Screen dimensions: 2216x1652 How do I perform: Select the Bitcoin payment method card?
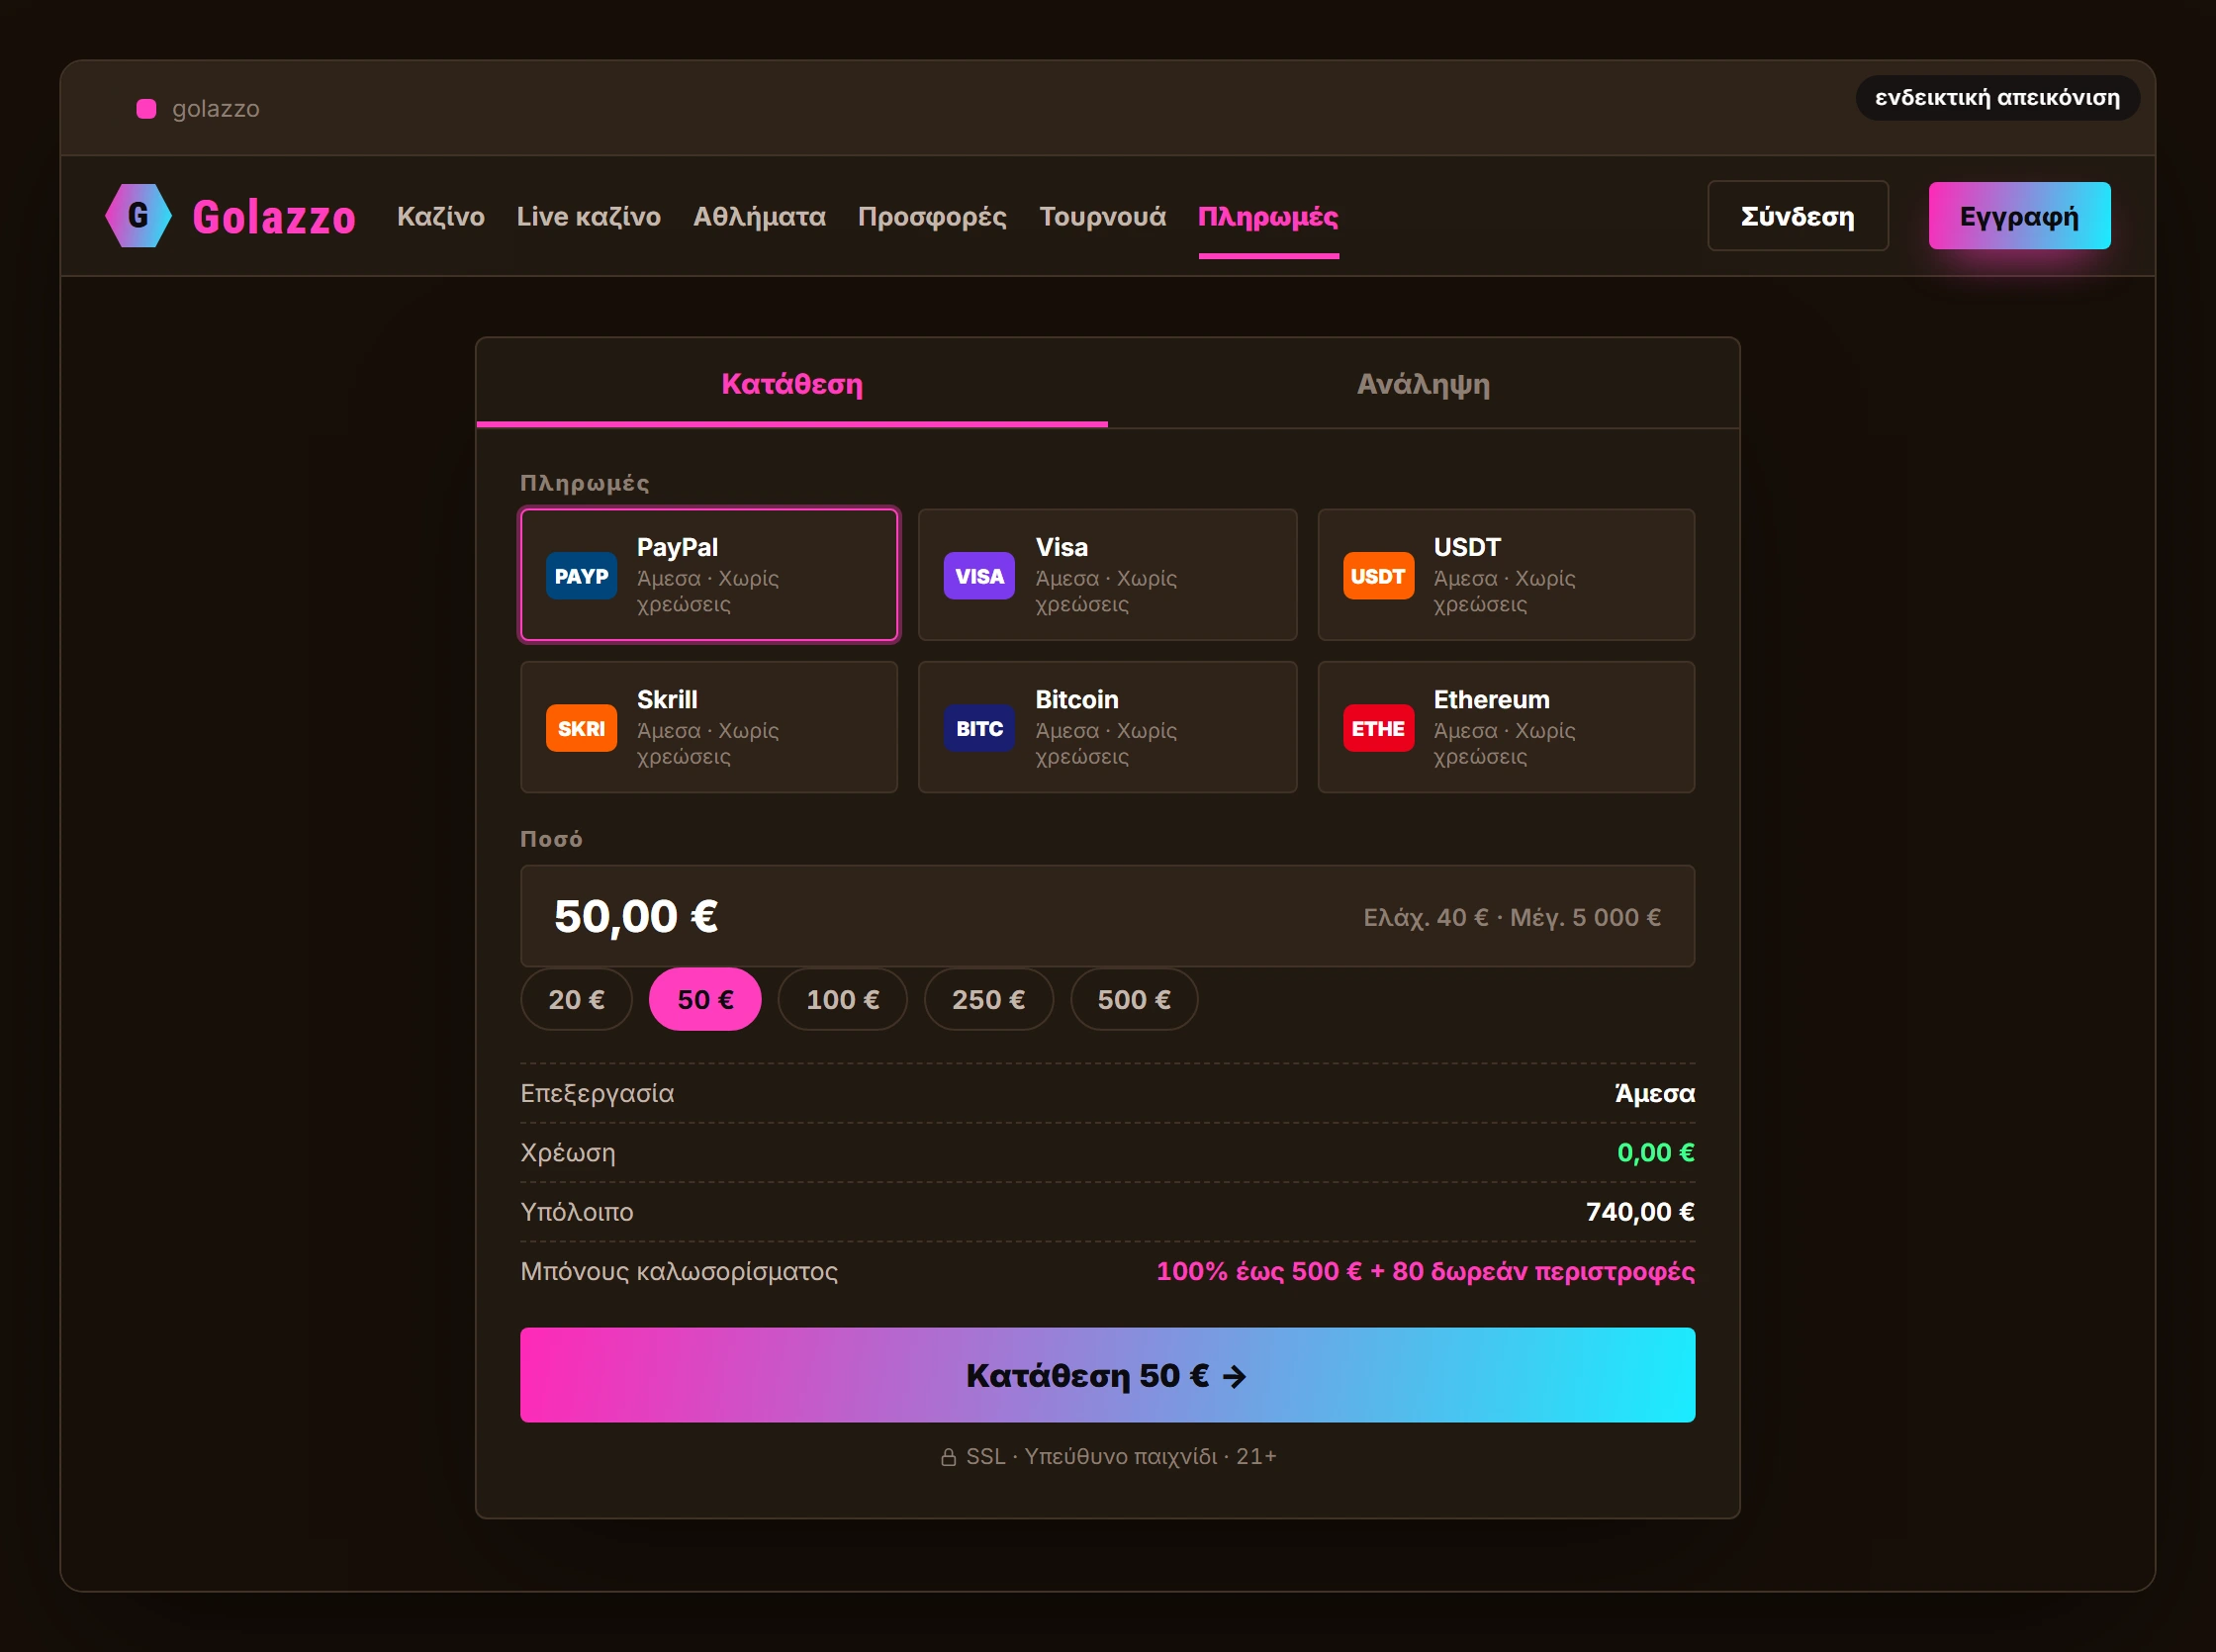tap(1107, 727)
